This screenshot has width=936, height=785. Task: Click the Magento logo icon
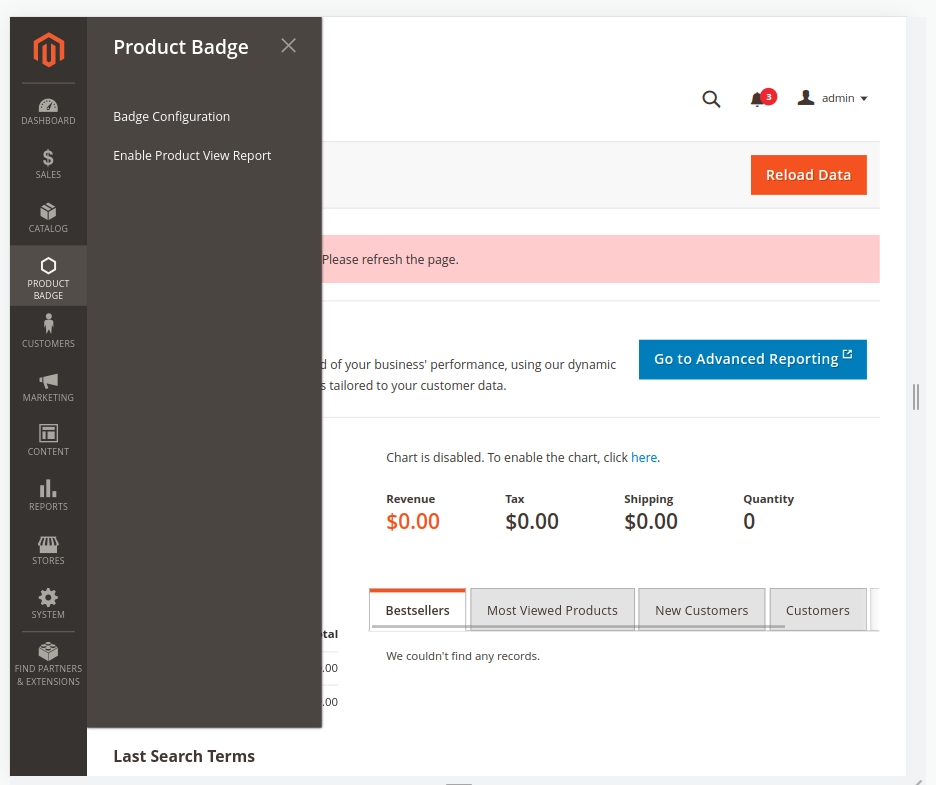pyautogui.click(x=48, y=50)
